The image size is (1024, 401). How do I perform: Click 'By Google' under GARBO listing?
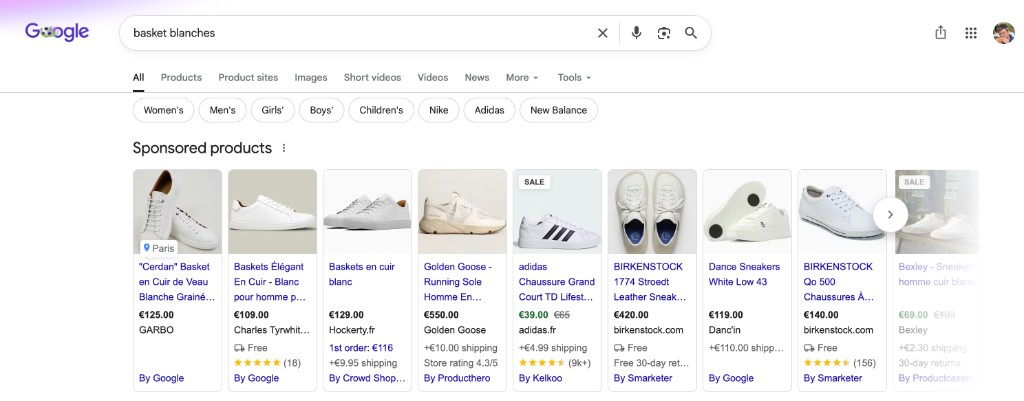pyautogui.click(x=161, y=378)
